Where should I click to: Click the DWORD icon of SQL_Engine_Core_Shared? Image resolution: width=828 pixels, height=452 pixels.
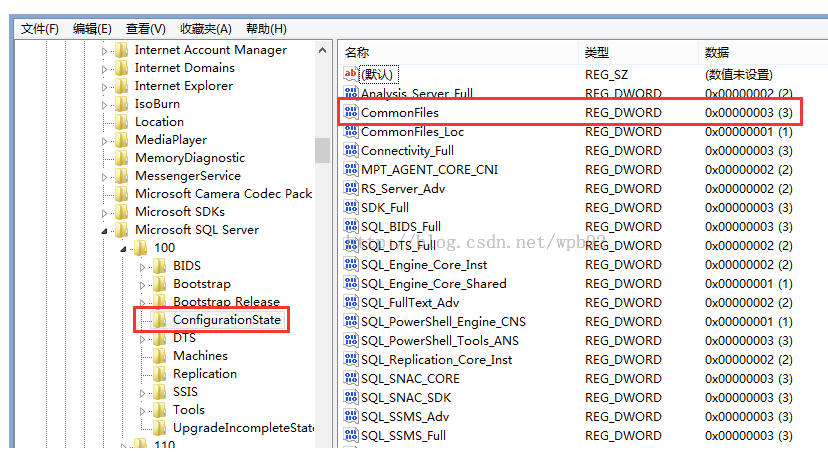351,282
